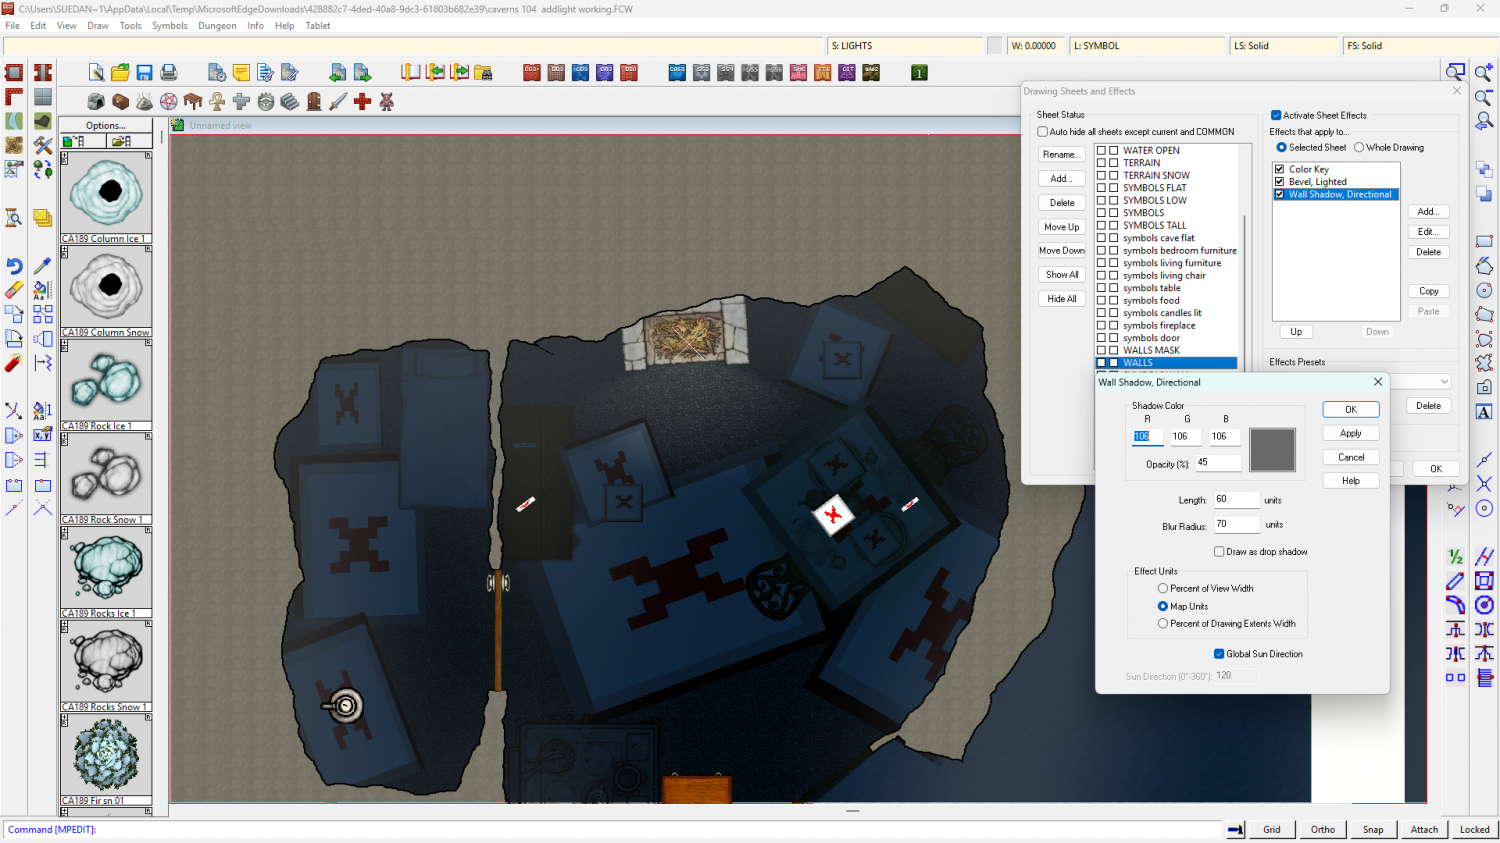Choose the stairs symbol catalog icon
Image resolution: width=1500 pixels, height=843 pixels.
tap(289, 102)
